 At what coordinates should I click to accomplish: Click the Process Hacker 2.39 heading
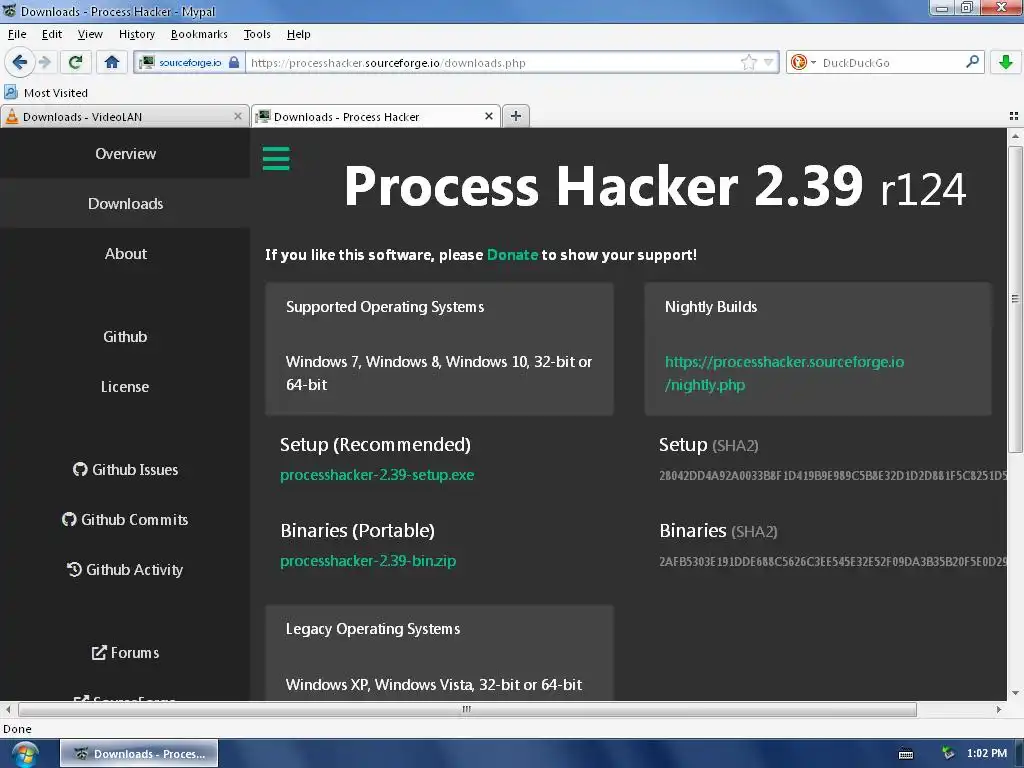click(654, 186)
